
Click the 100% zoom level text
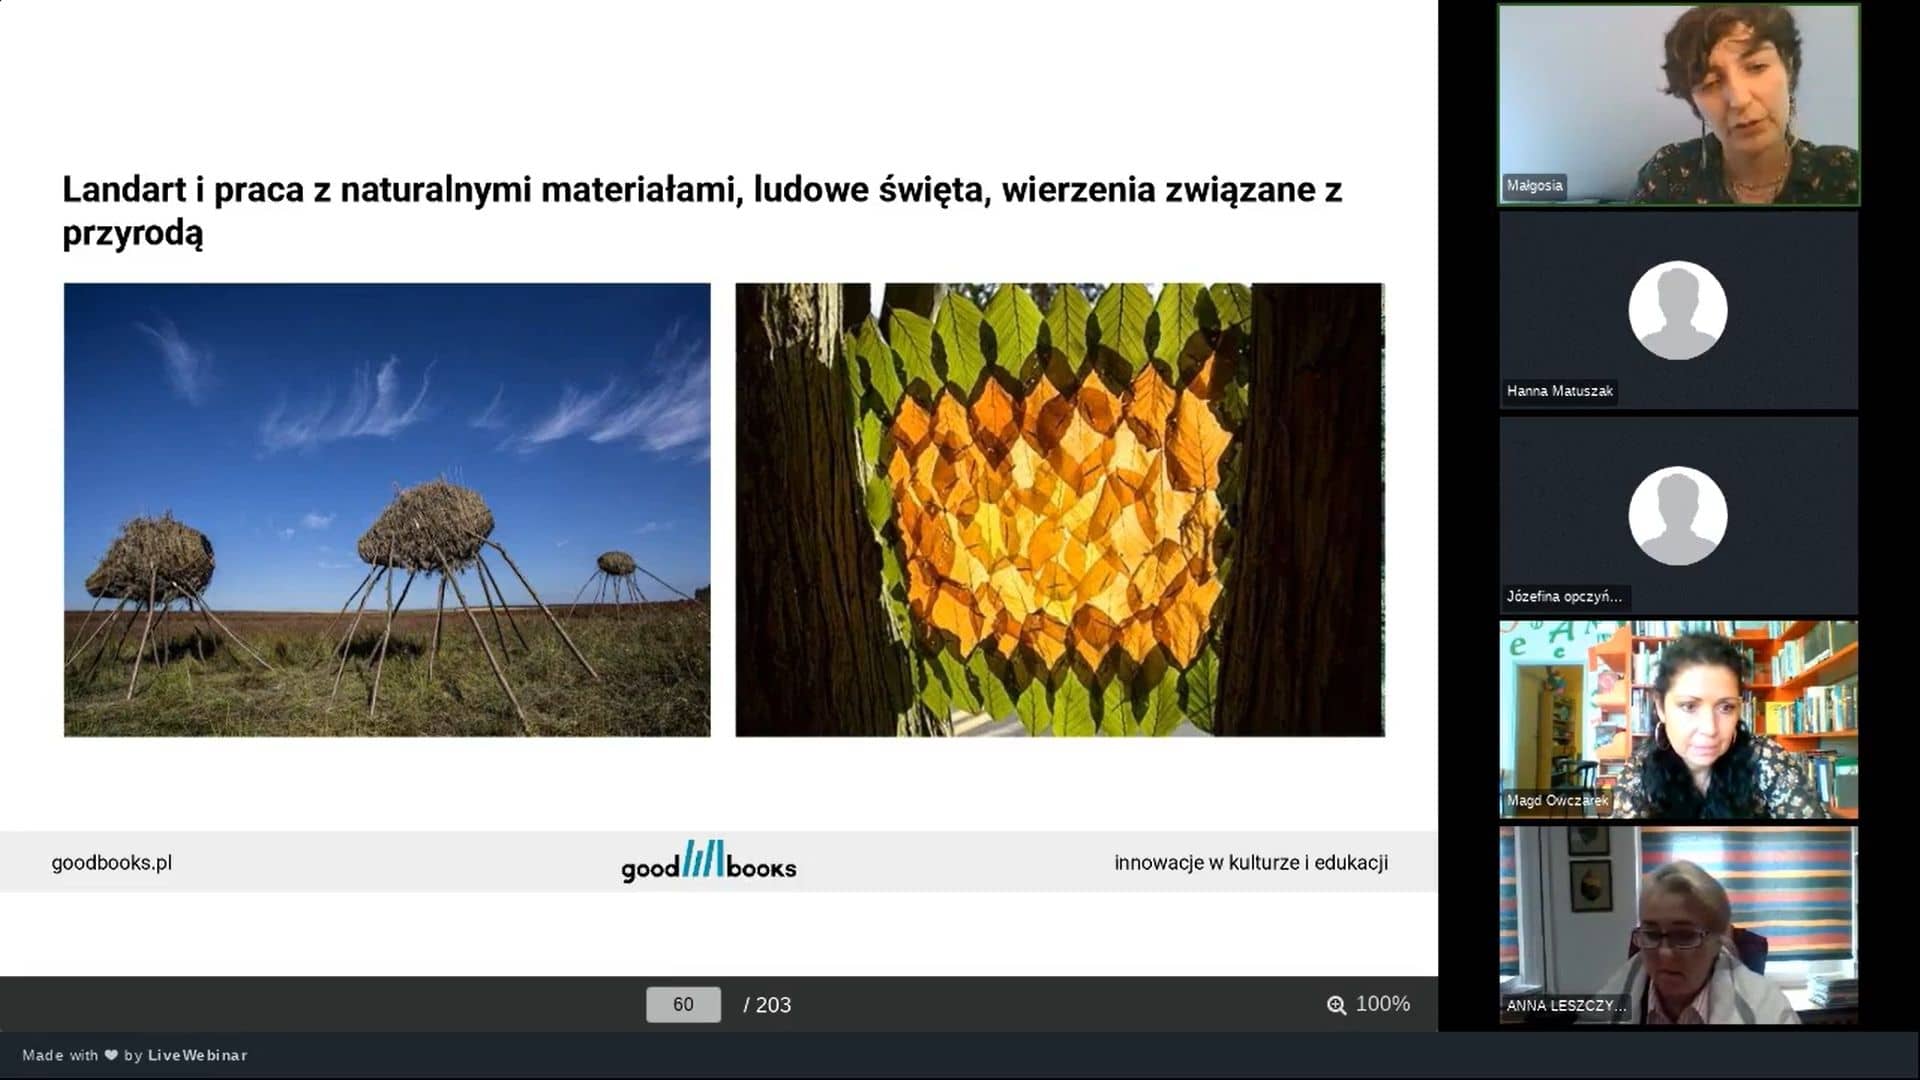coord(1382,1004)
